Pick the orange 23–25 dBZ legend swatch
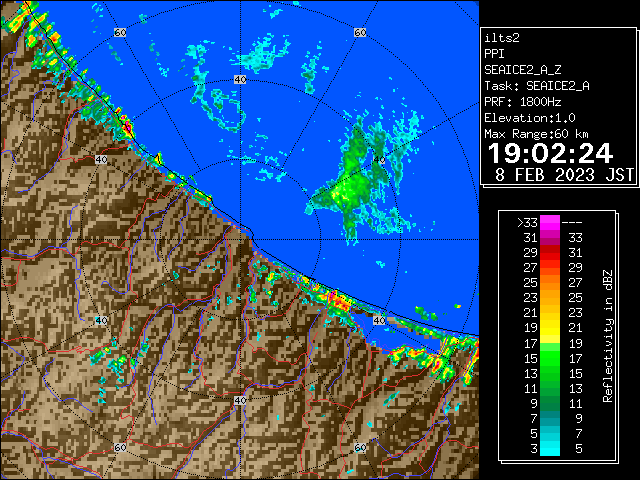This screenshot has height=480, width=640. [550, 298]
